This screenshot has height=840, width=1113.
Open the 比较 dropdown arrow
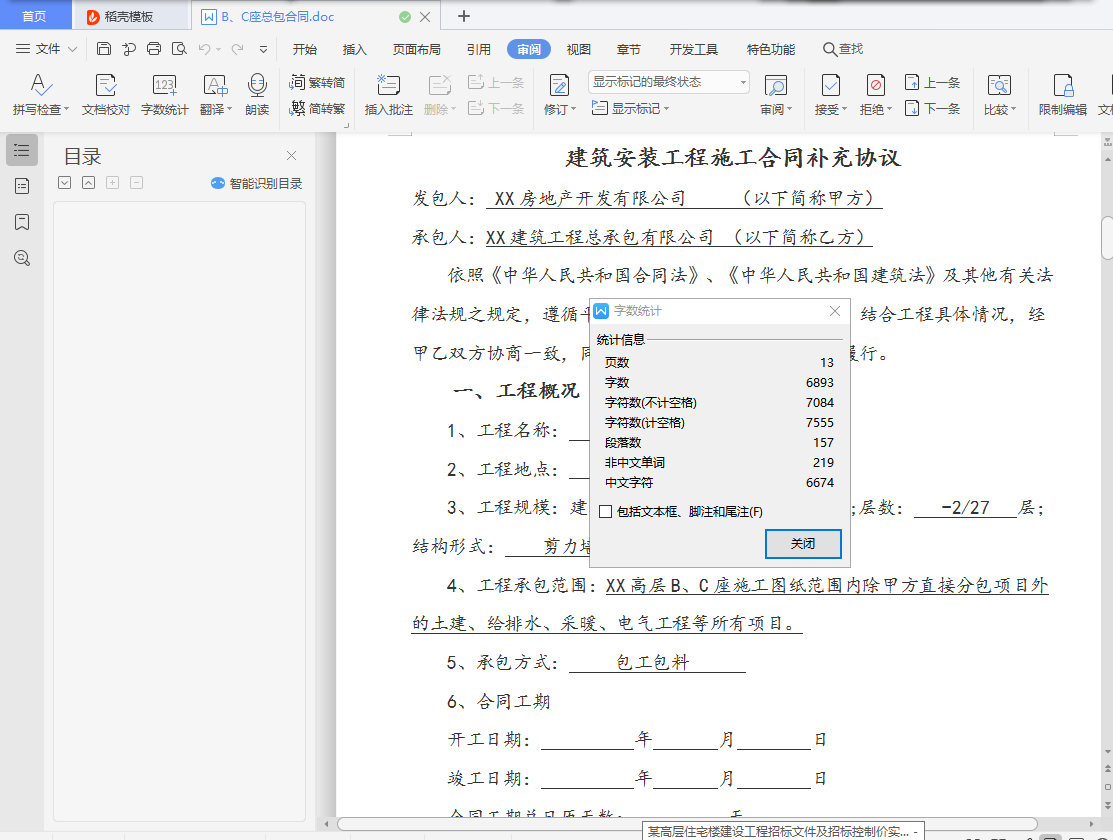pyautogui.click(x=1014, y=109)
